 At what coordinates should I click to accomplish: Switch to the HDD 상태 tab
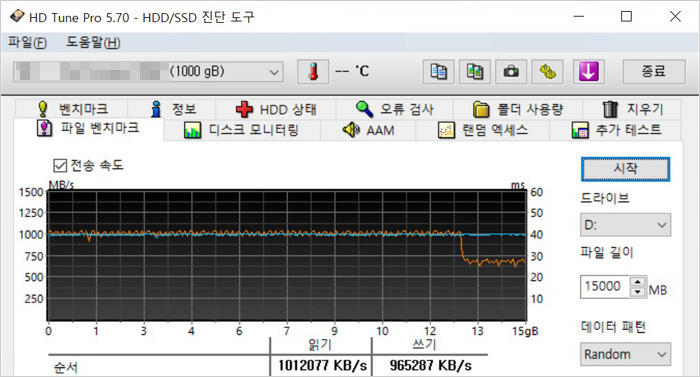click(x=276, y=109)
